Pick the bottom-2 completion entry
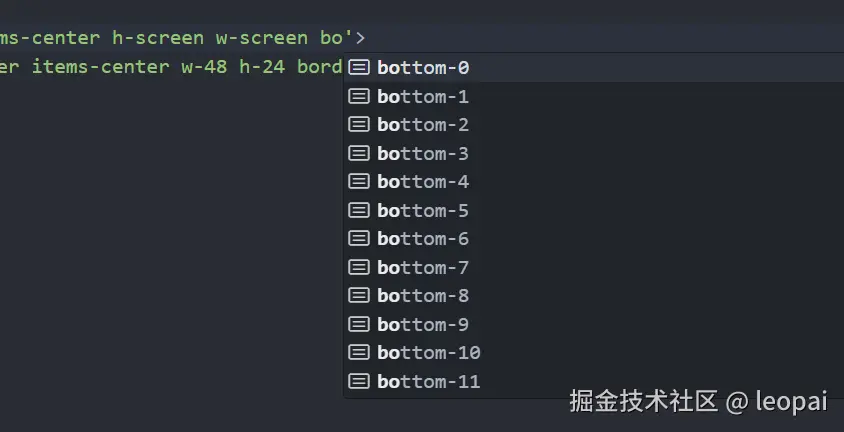The width and height of the screenshot is (844, 432). (423, 125)
